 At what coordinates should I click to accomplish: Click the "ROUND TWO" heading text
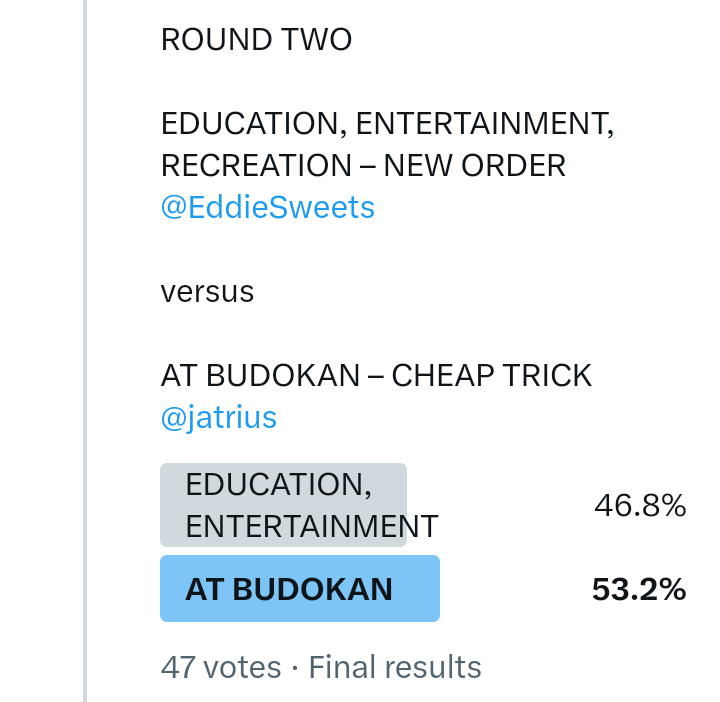coord(256,40)
